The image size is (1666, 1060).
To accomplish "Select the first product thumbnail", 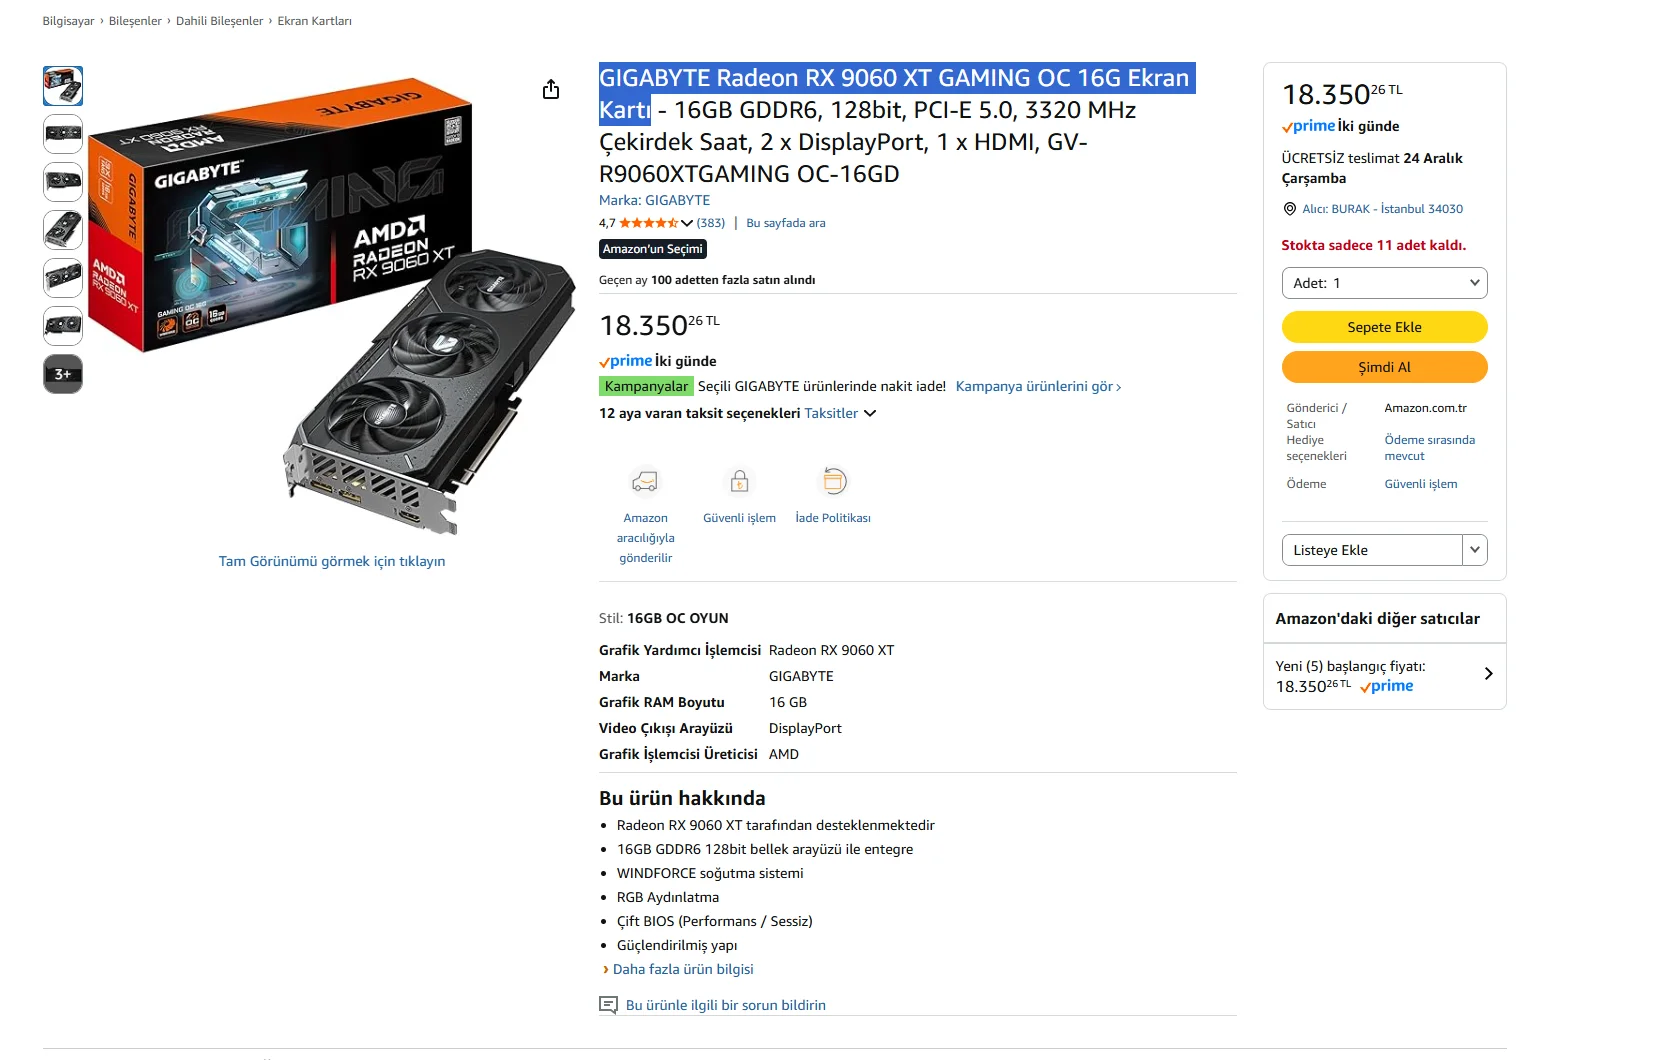I will [63, 86].
